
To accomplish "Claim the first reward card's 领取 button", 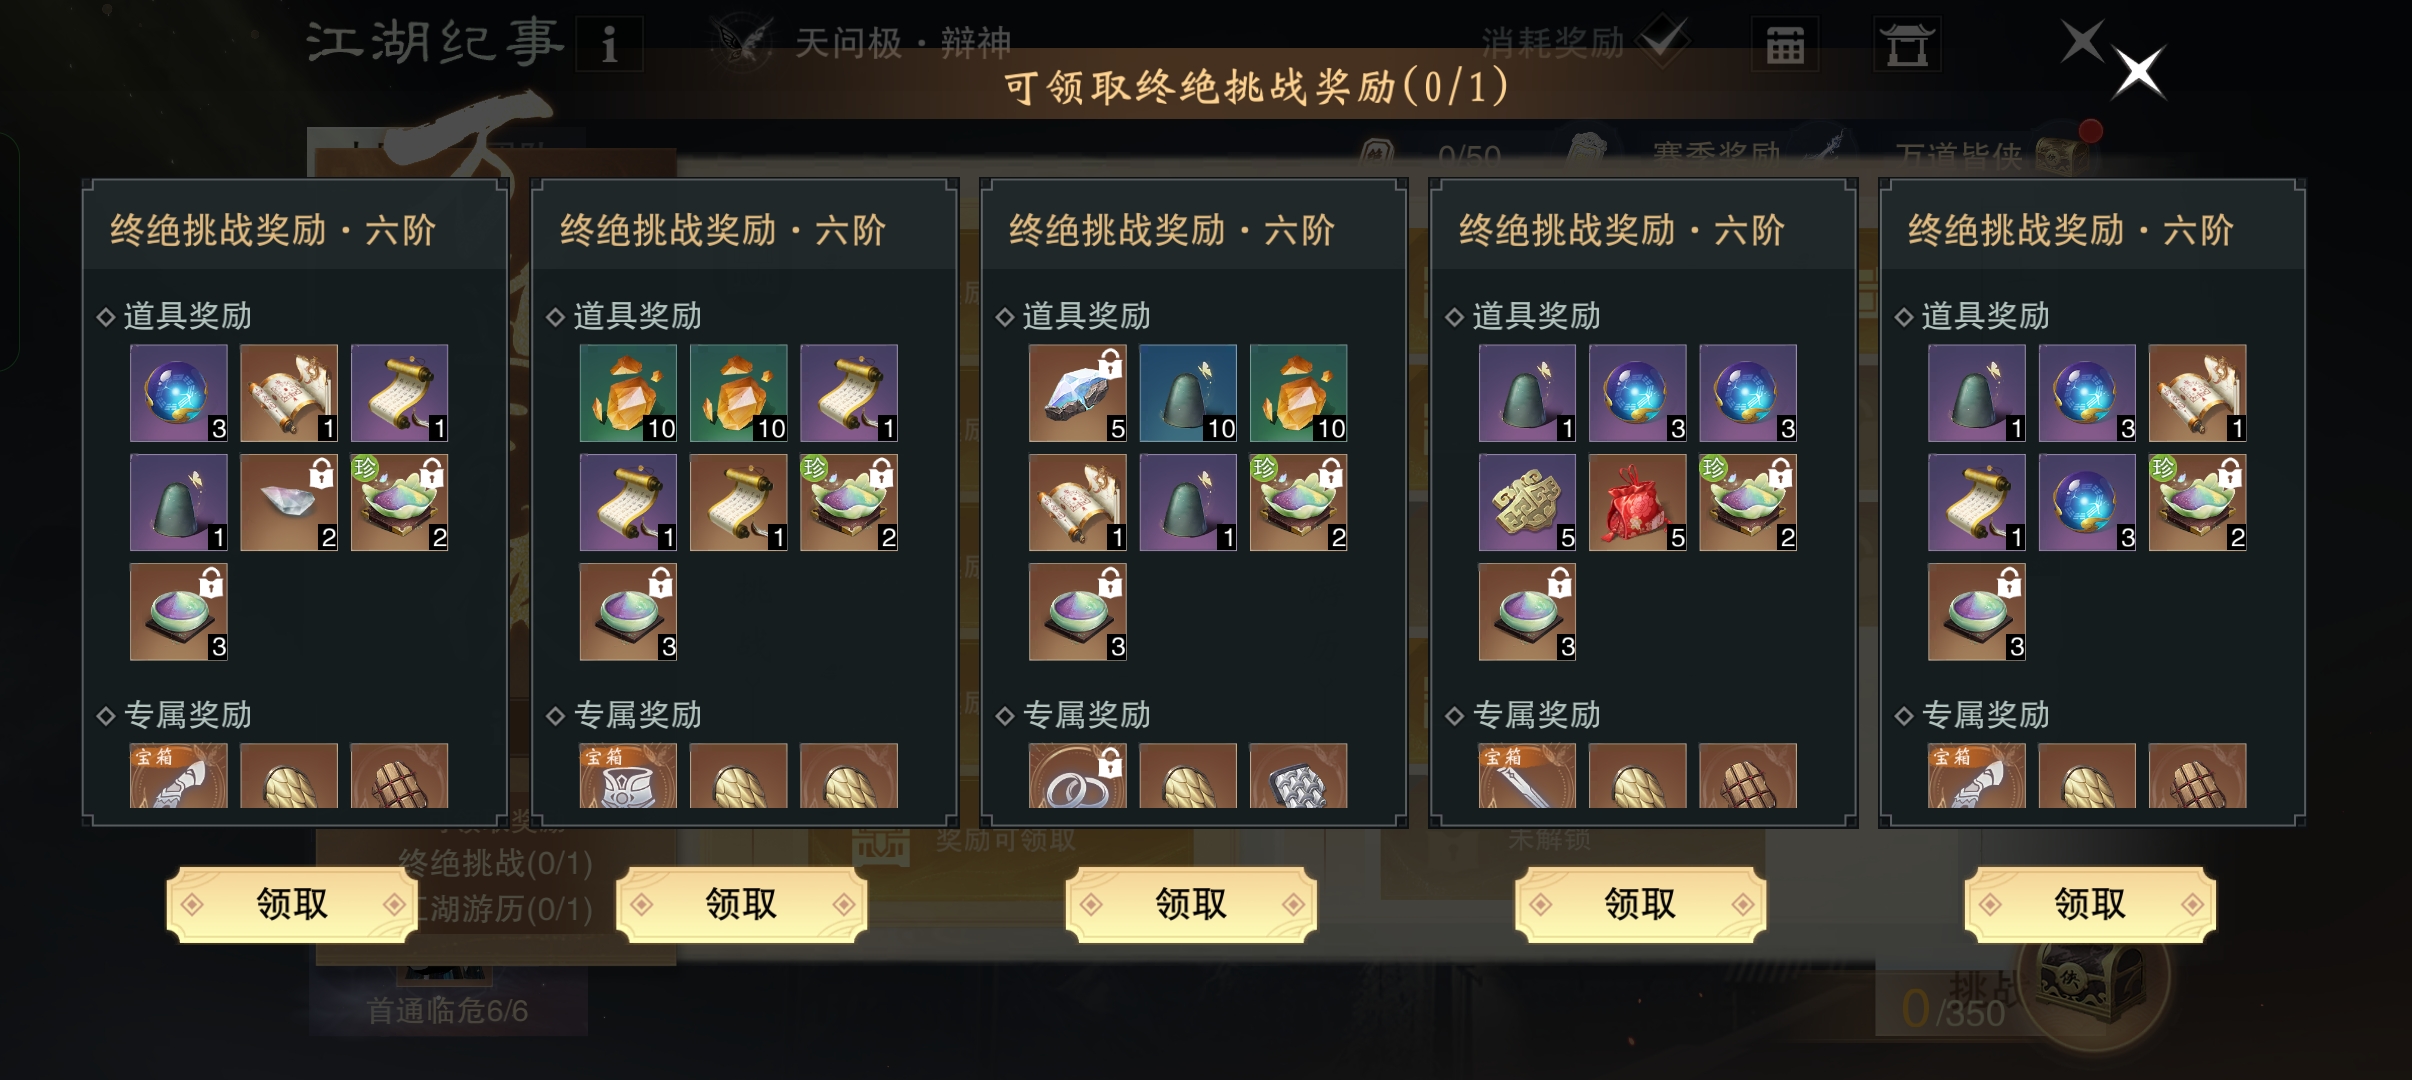I will pyautogui.click(x=291, y=904).
